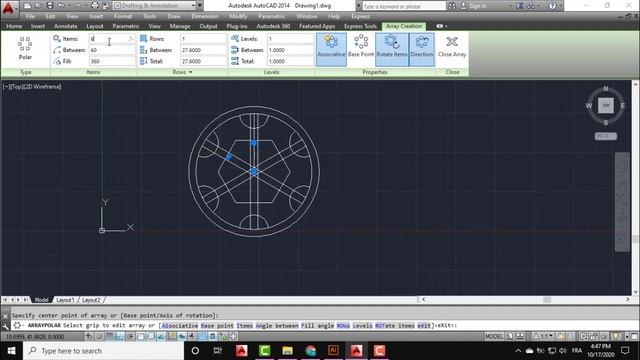Toggle the array Direction option
The width and height of the screenshot is (640, 360).
422,49
